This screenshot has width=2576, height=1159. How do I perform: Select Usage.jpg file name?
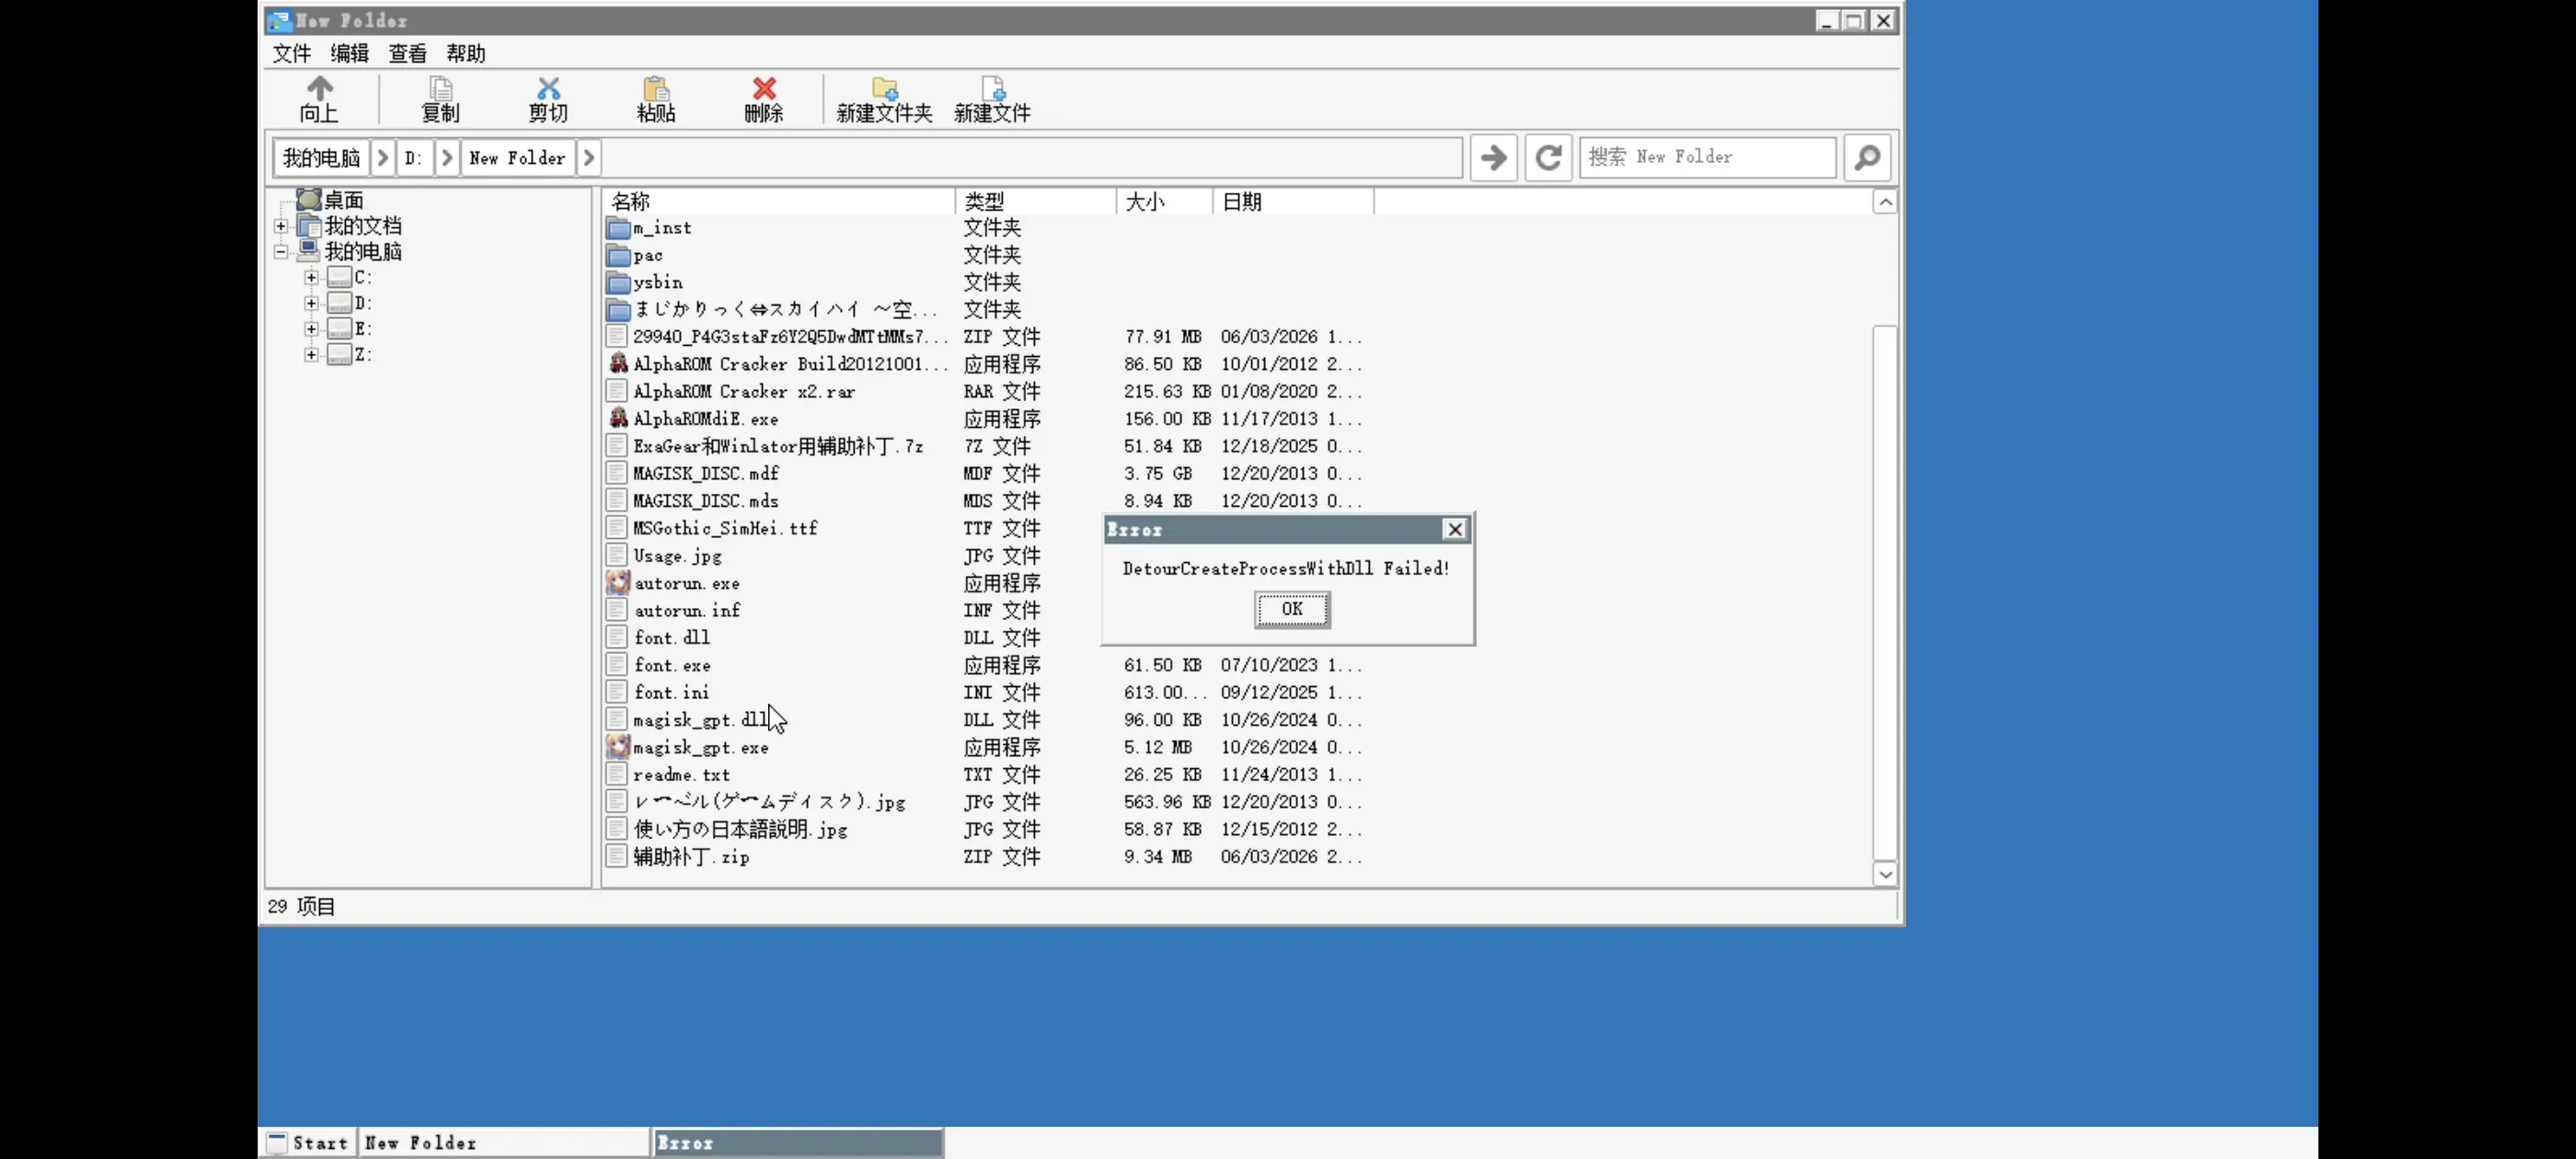677,556
